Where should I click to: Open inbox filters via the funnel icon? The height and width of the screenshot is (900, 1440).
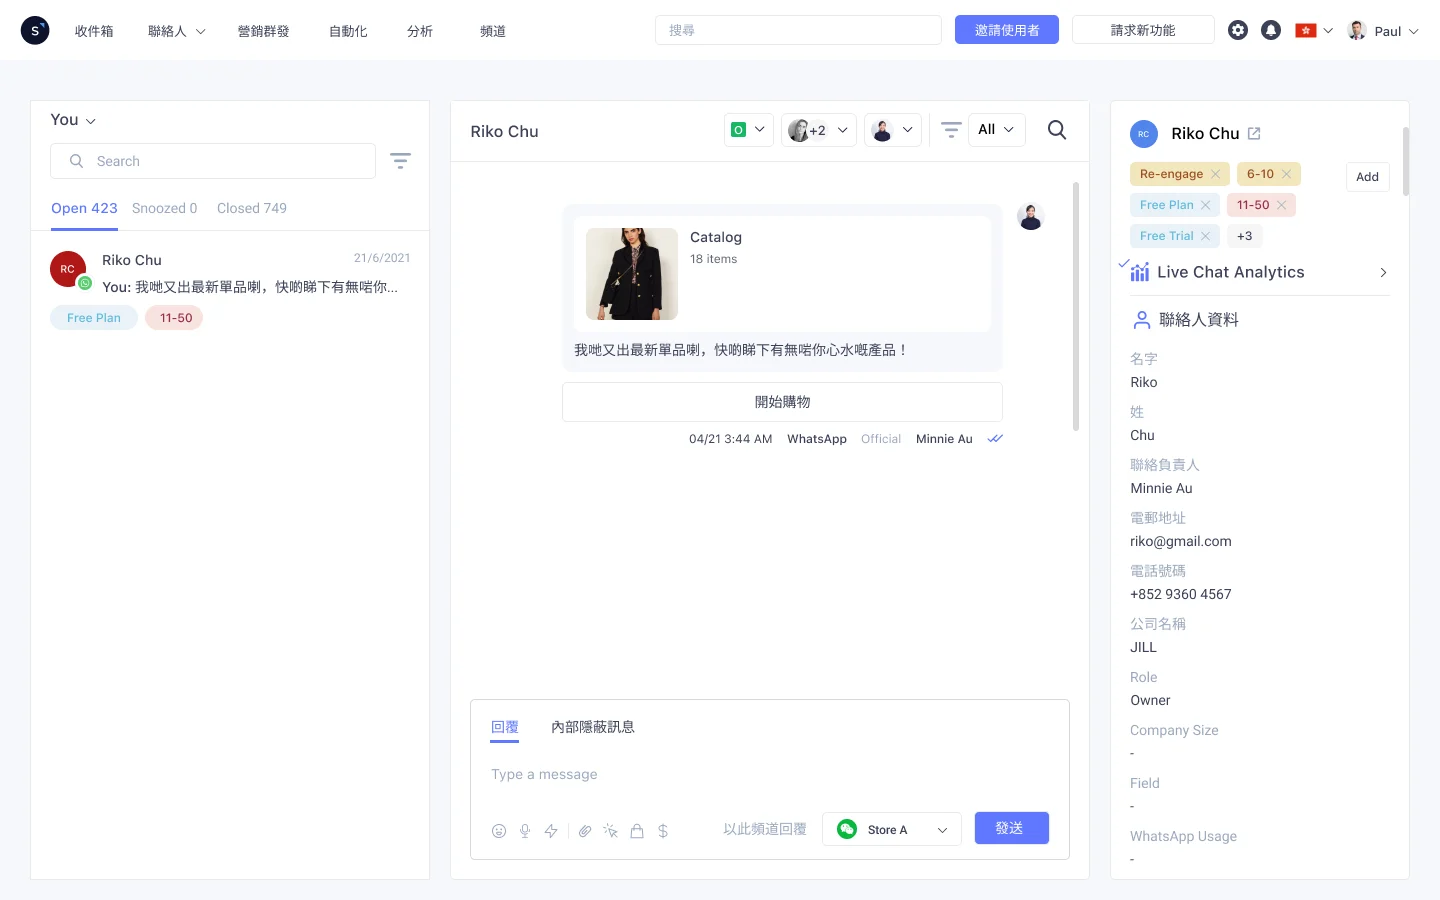pyautogui.click(x=400, y=160)
